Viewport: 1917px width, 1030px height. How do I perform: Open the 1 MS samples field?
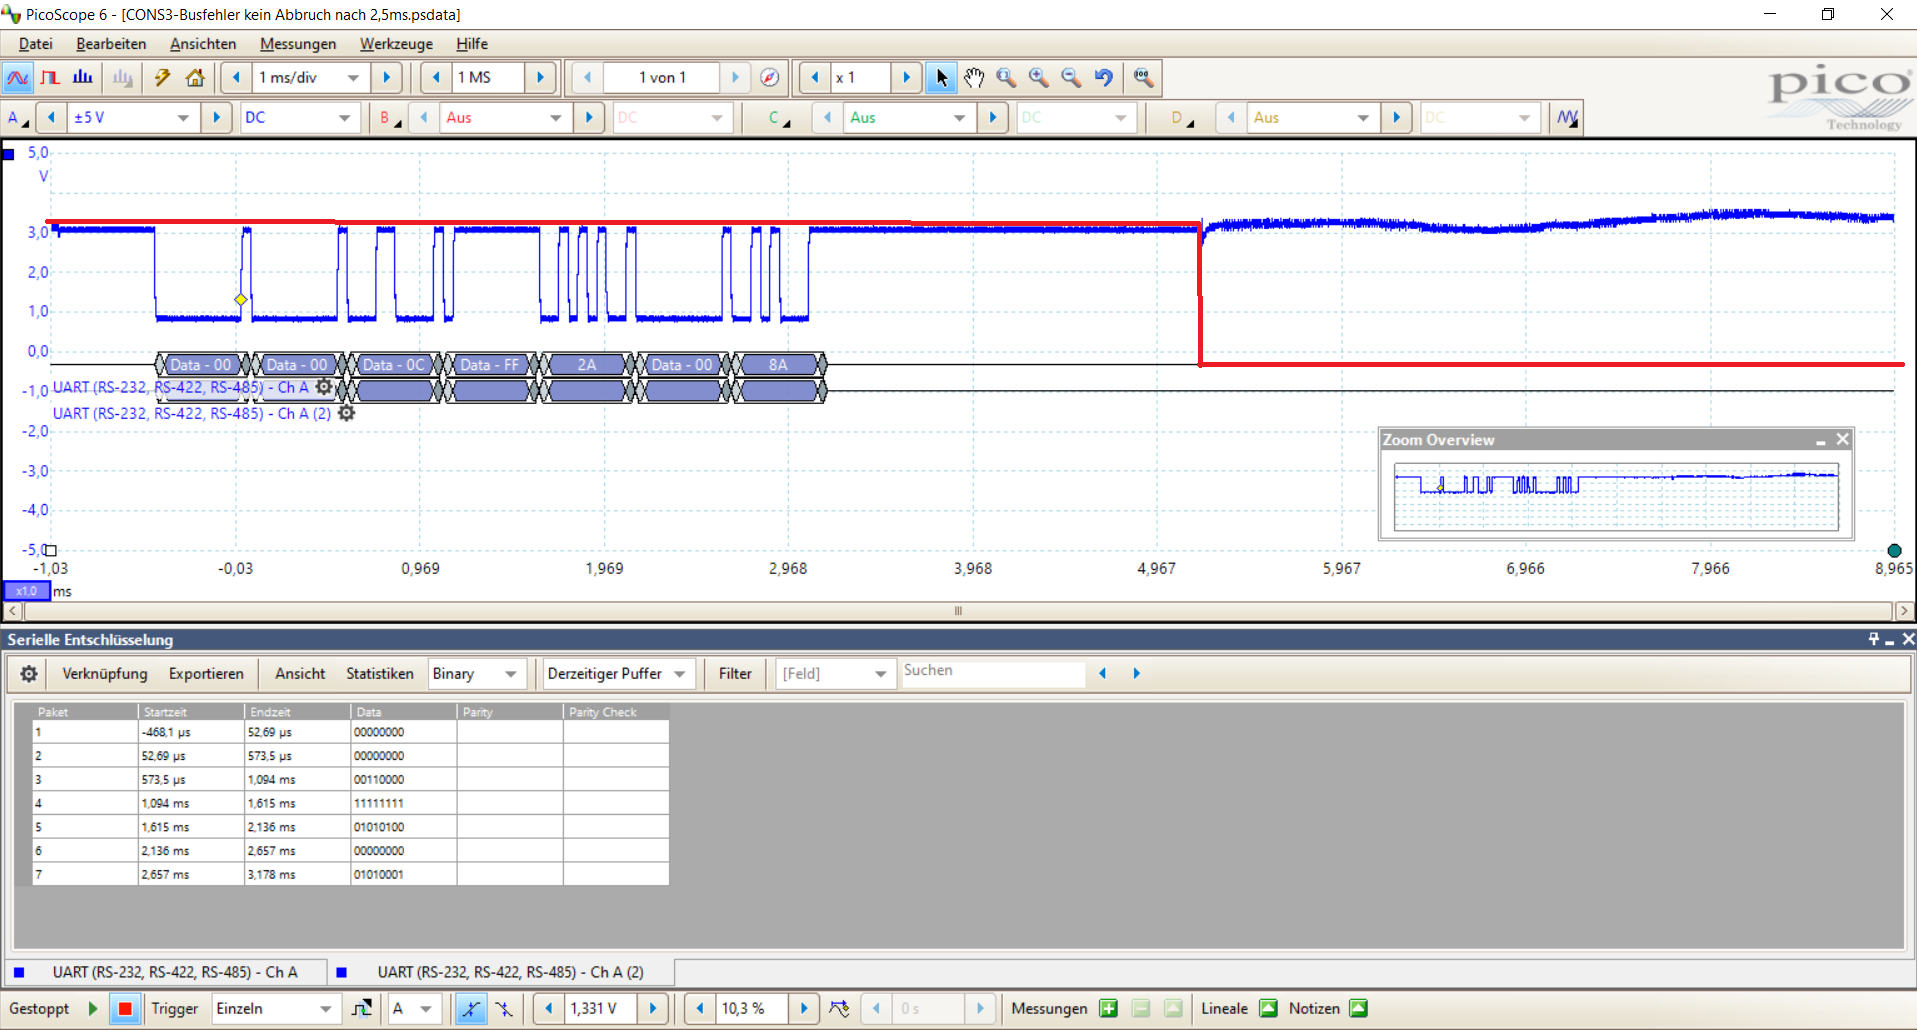[x=486, y=77]
